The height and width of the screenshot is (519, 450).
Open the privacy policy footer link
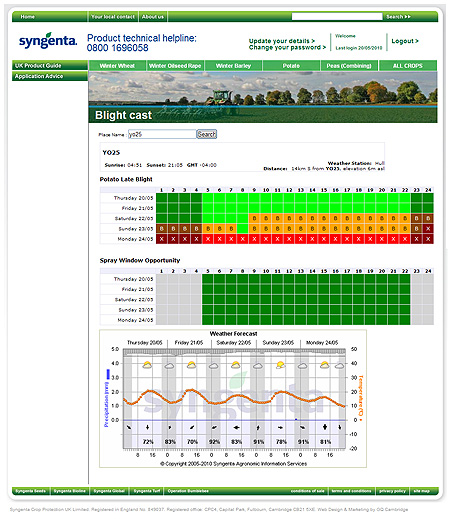392,491
